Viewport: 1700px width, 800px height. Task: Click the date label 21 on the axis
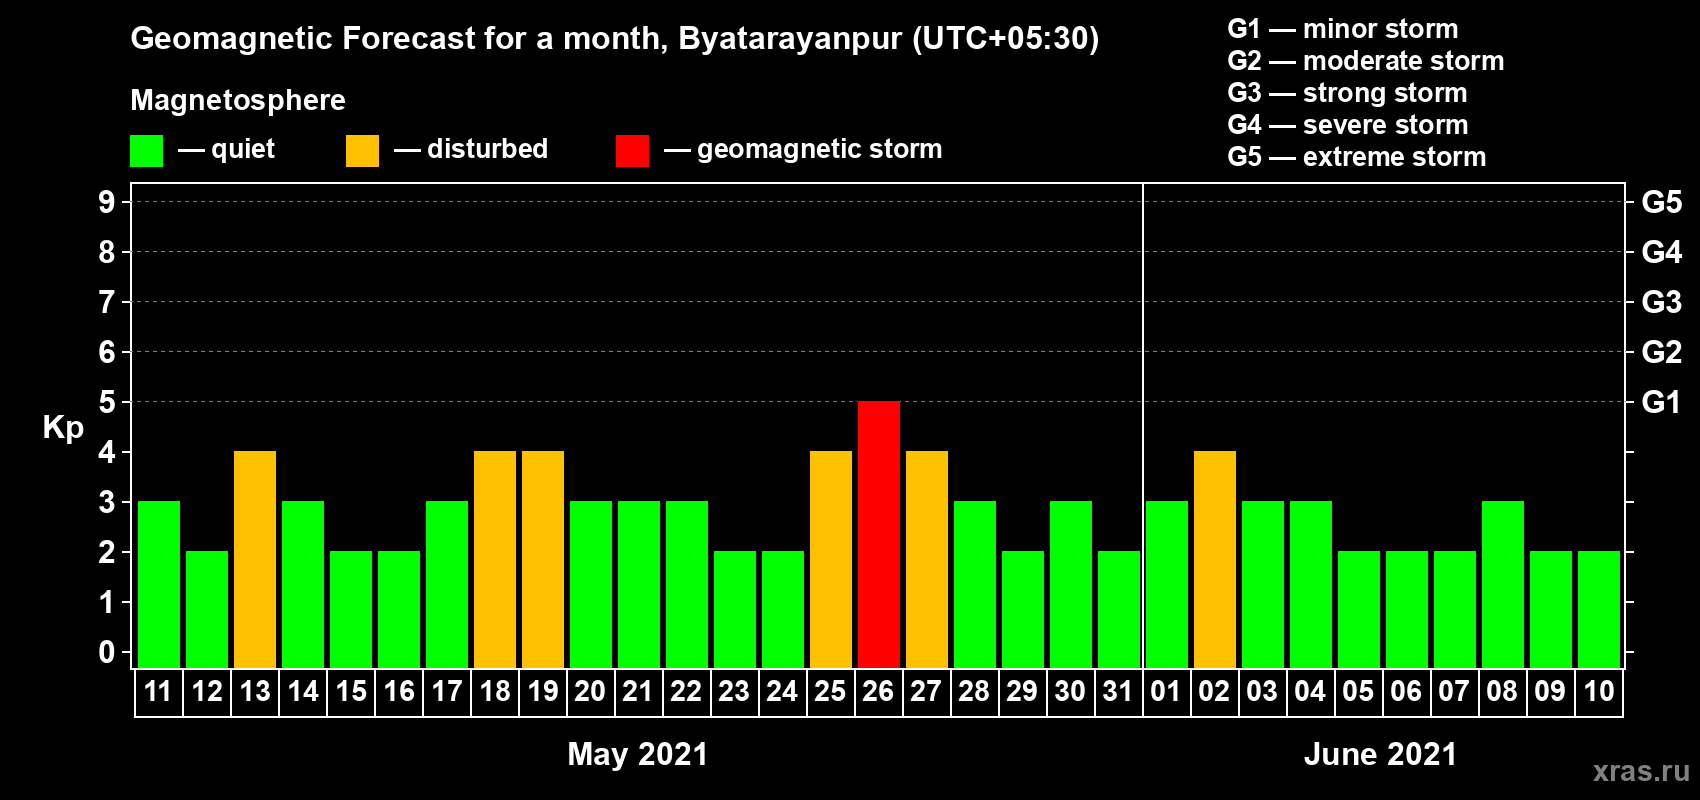point(638,691)
